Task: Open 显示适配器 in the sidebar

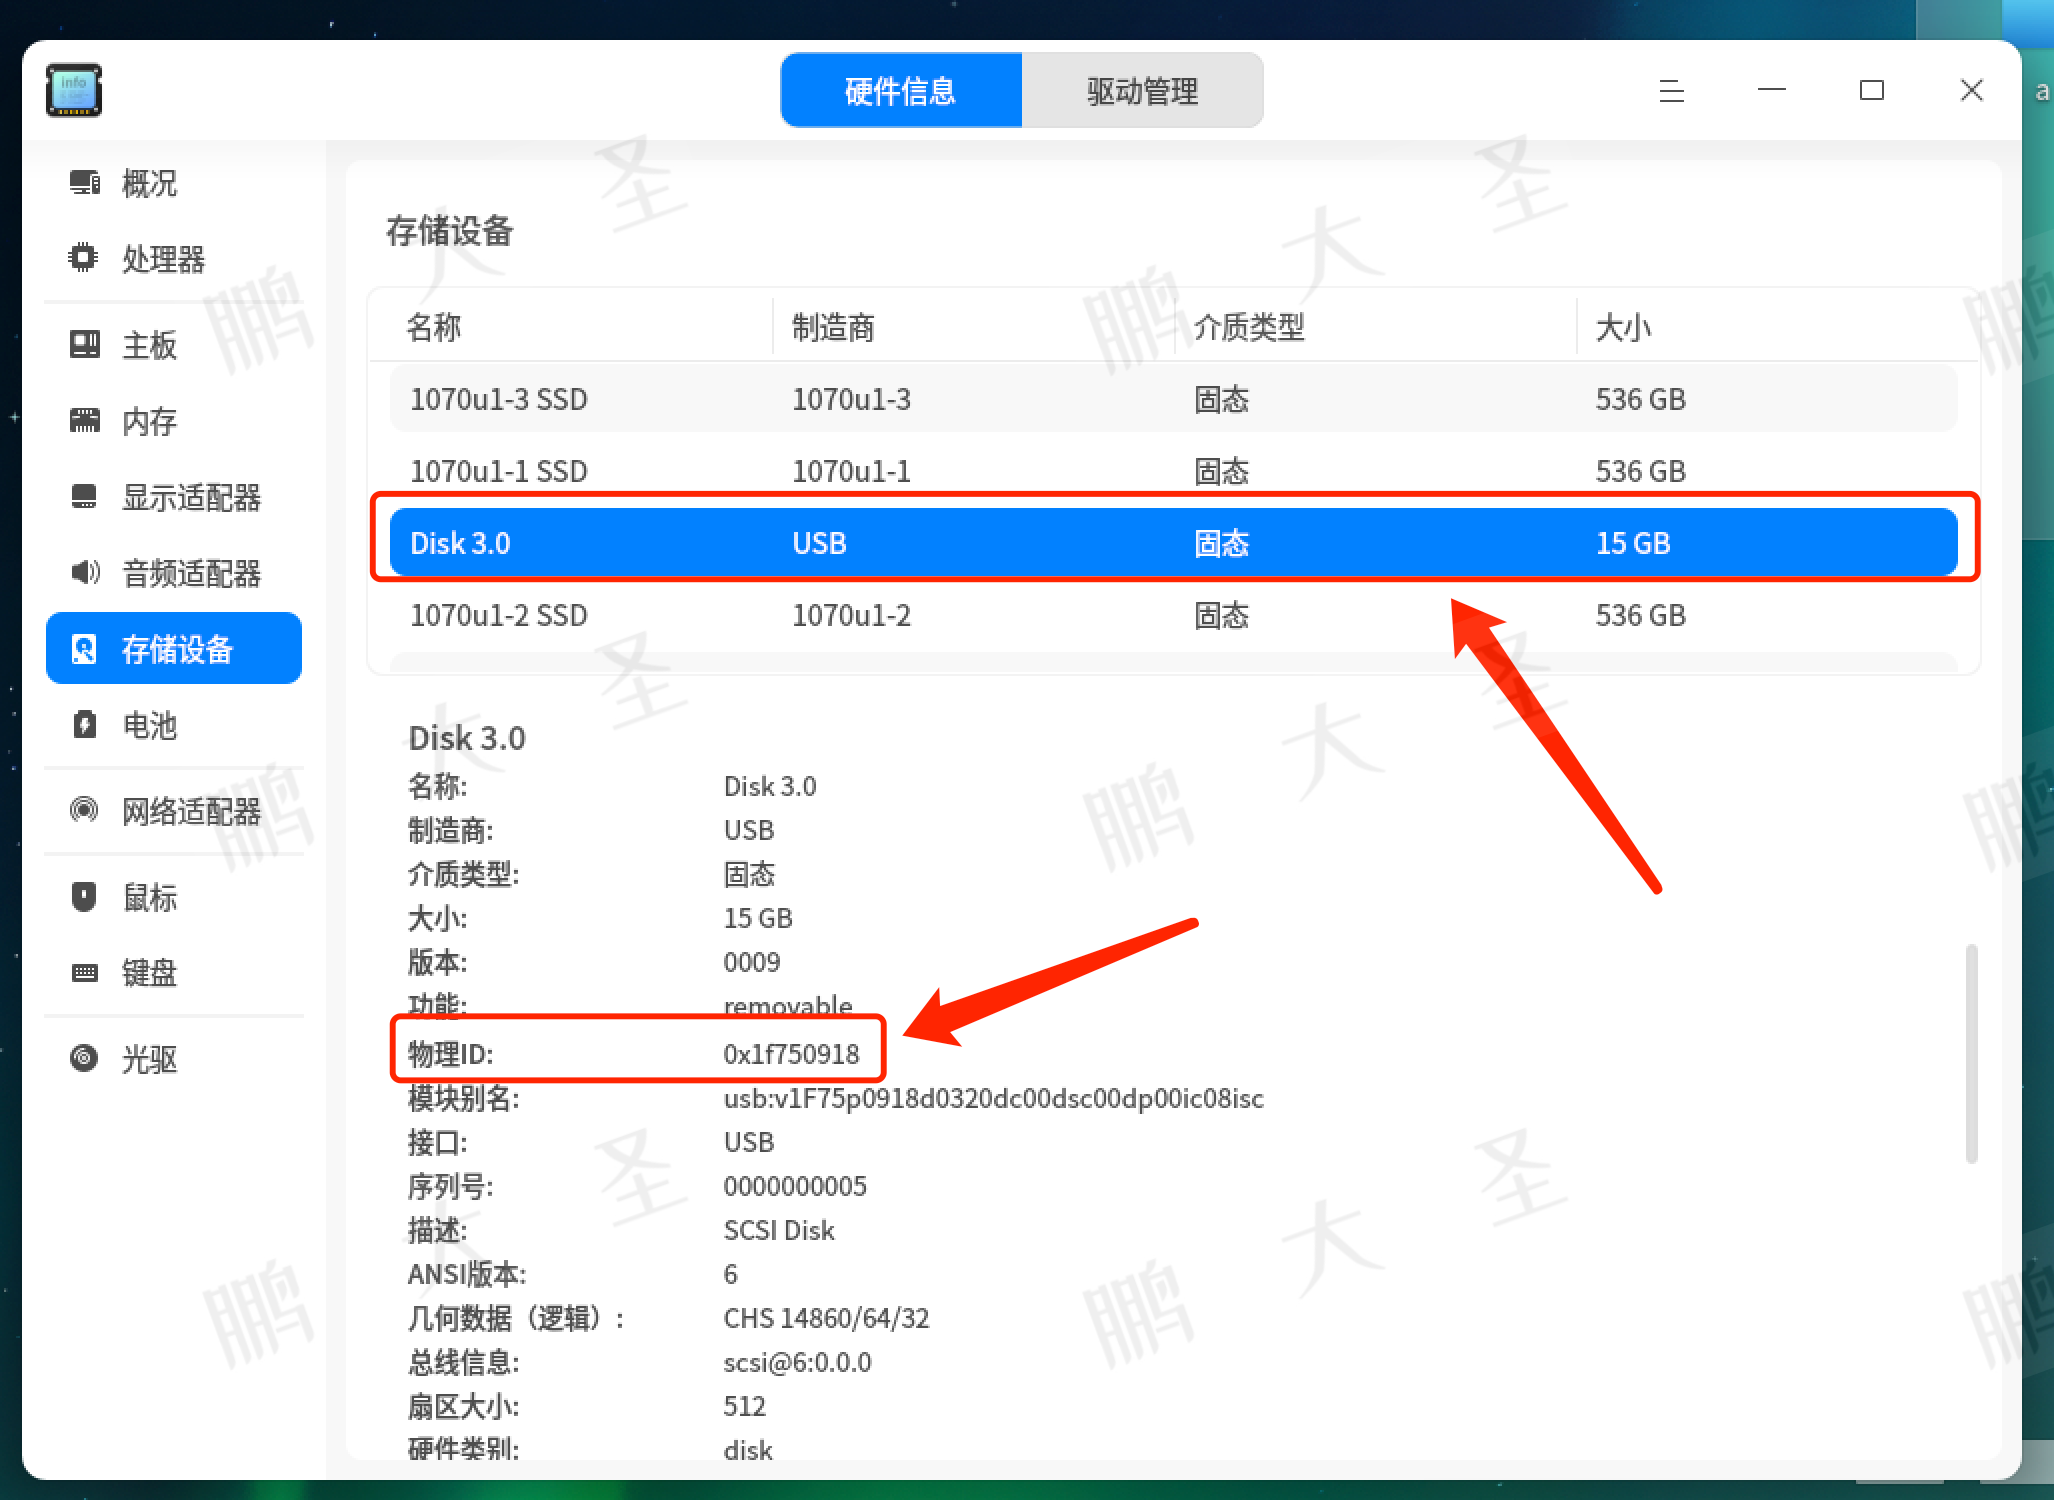Action: (x=174, y=497)
